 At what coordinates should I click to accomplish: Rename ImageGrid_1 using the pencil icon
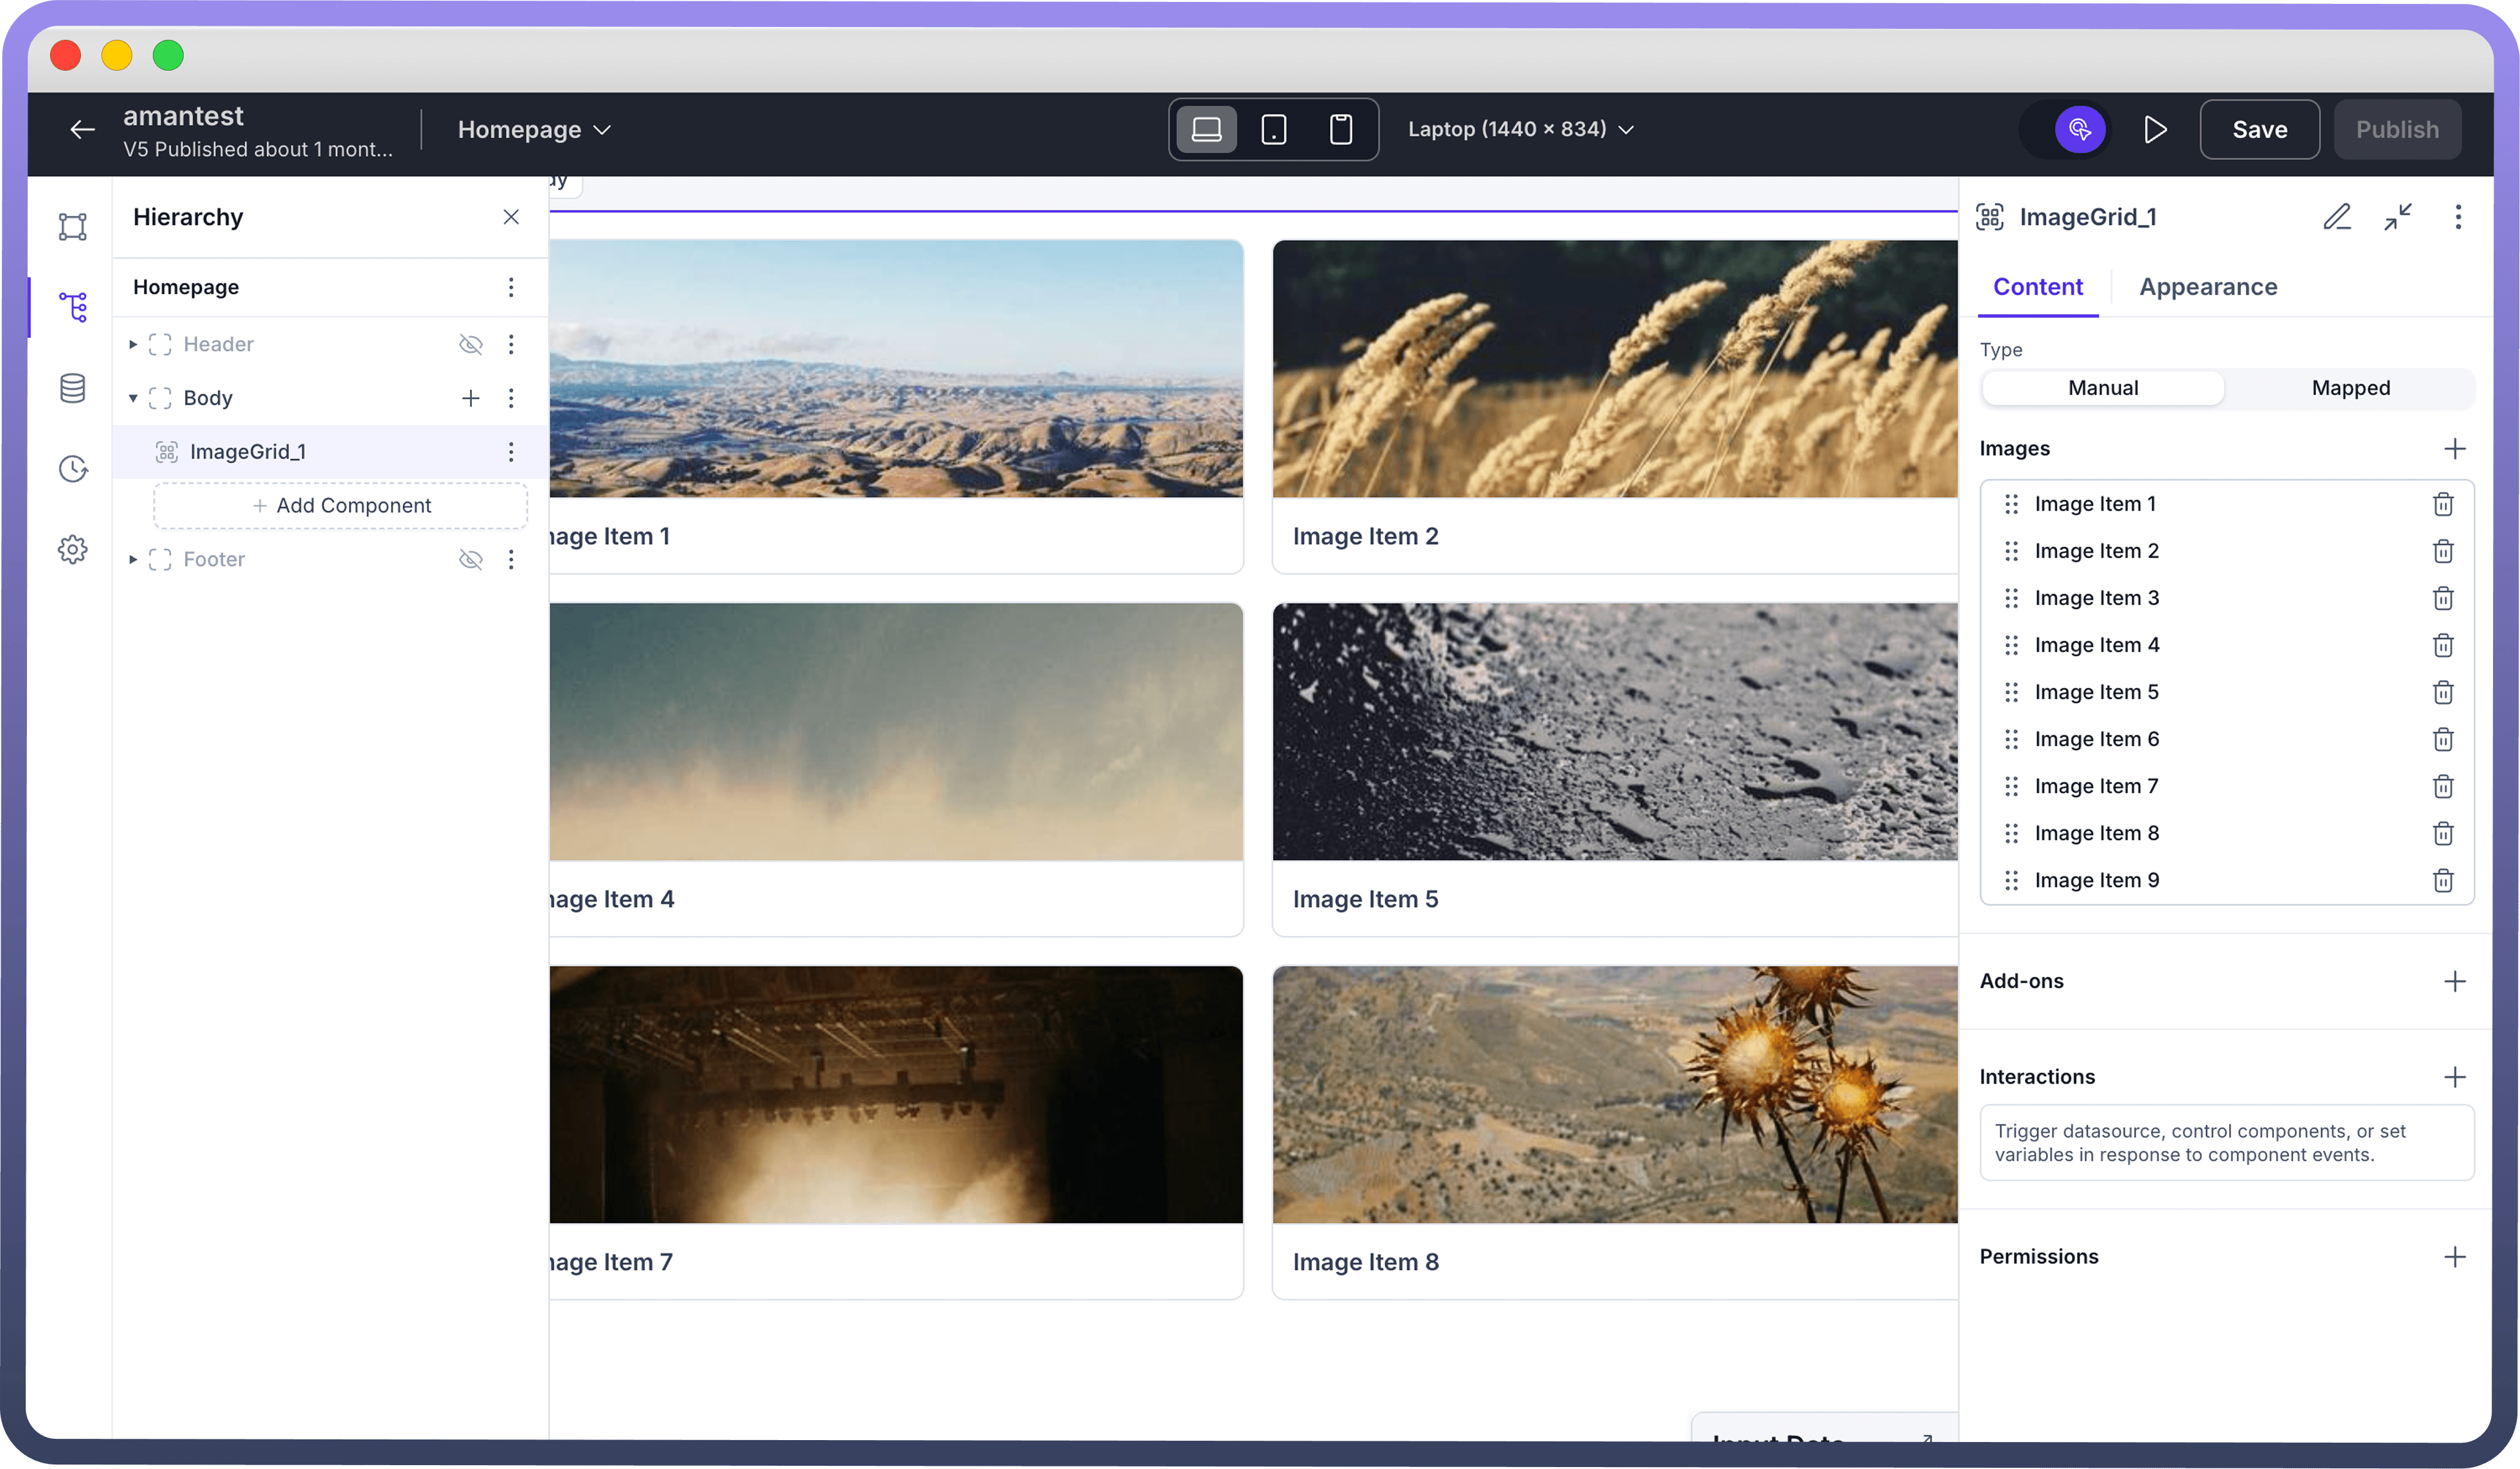2336,217
